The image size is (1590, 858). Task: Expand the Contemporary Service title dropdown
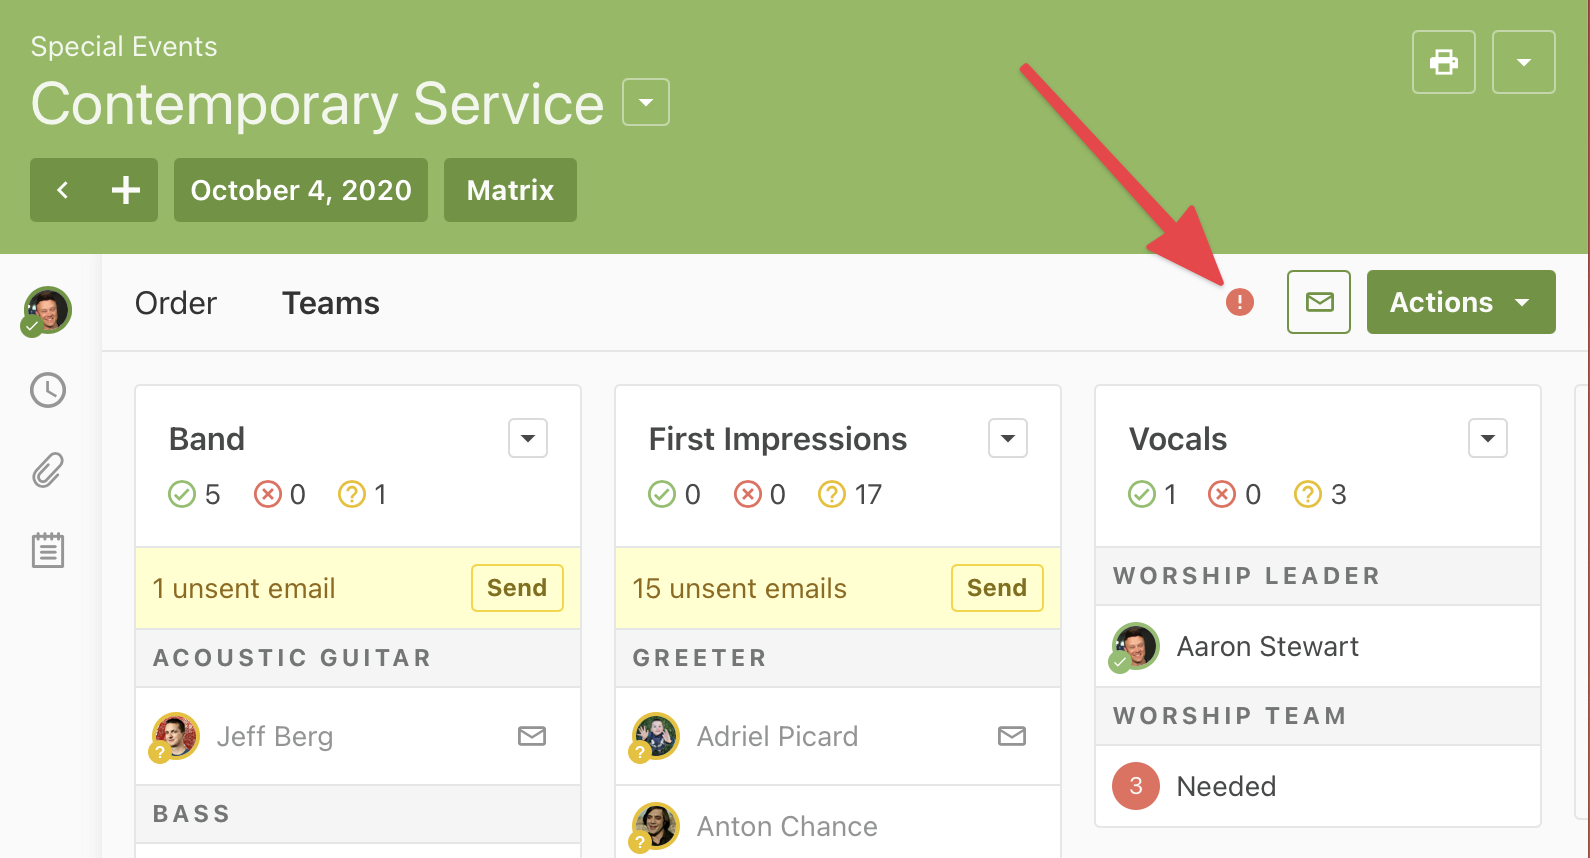pyautogui.click(x=645, y=103)
